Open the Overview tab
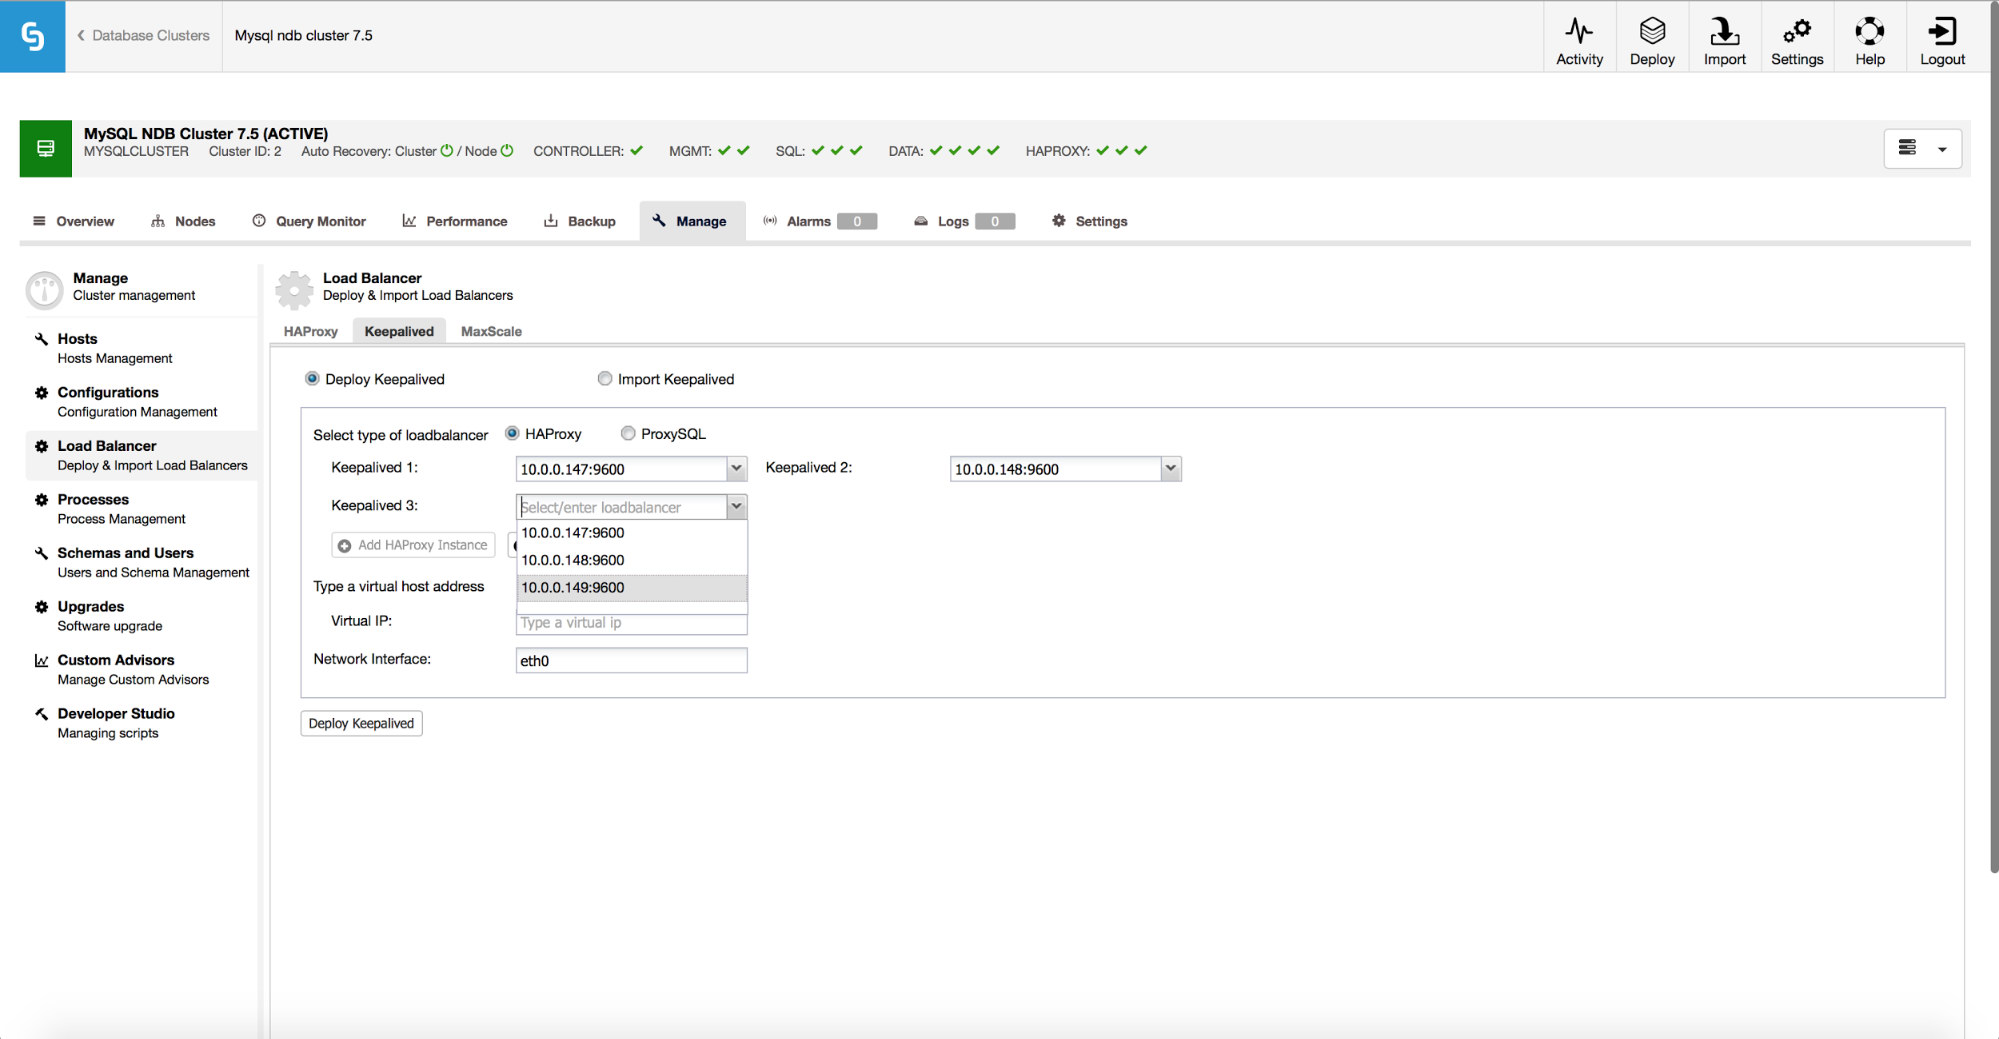Image resolution: width=1999 pixels, height=1039 pixels. pos(74,221)
